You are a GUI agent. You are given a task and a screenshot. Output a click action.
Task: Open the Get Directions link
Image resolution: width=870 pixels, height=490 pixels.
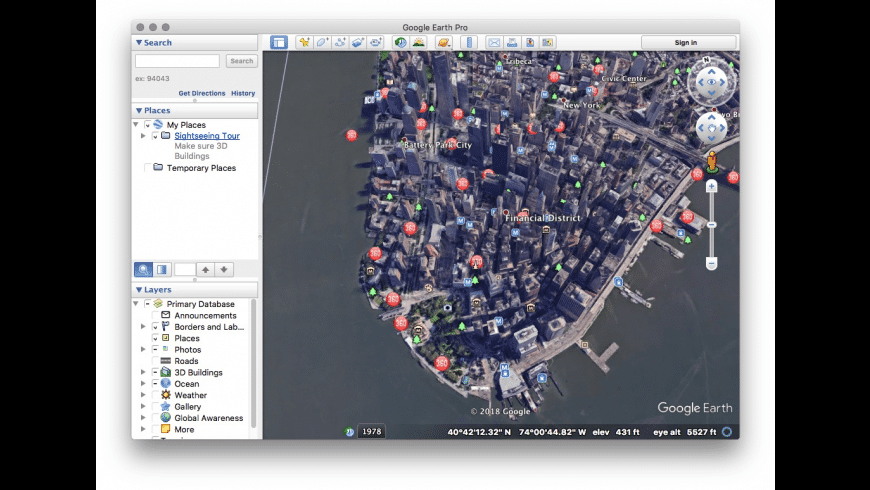(x=200, y=93)
